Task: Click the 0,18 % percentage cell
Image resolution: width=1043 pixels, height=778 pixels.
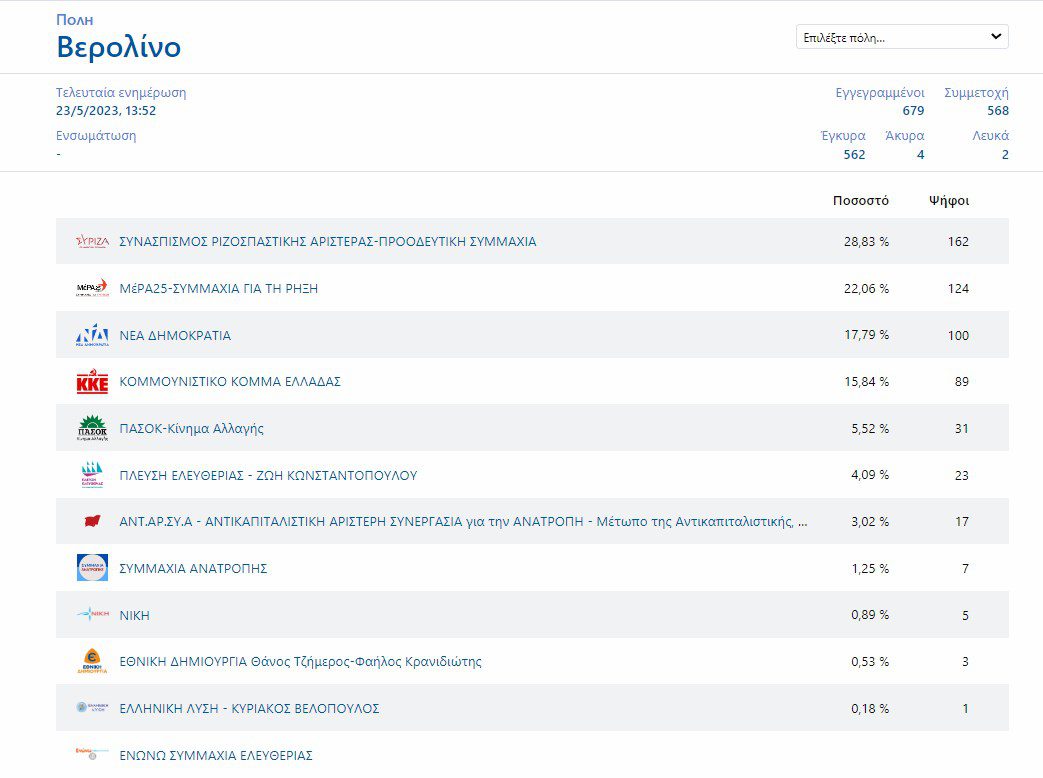Action: pos(870,709)
